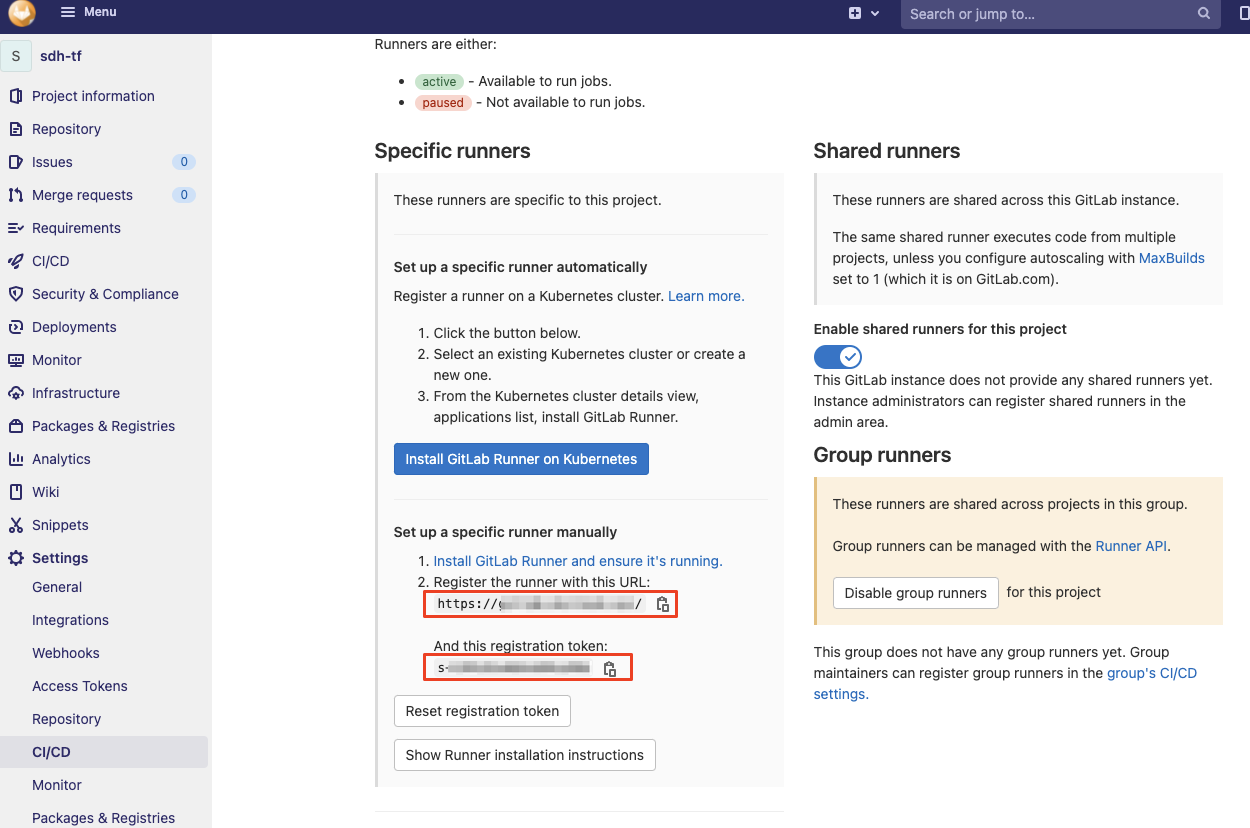Click the paused status badge
Image resolution: width=1250 pixels, height=828 pixels.
[x=443, y=103]
